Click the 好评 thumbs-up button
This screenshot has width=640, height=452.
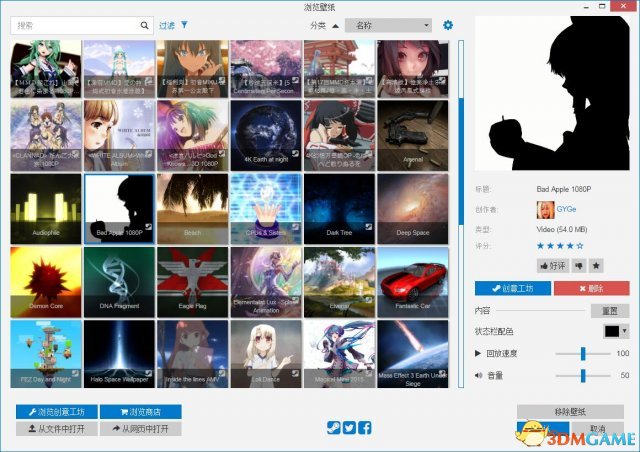coord(552,265)
